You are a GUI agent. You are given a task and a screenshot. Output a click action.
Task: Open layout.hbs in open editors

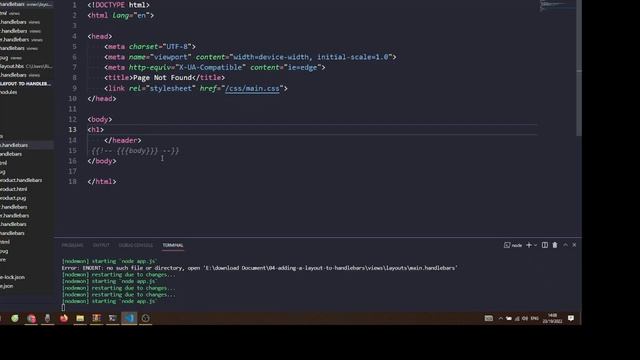coord(26,66)
